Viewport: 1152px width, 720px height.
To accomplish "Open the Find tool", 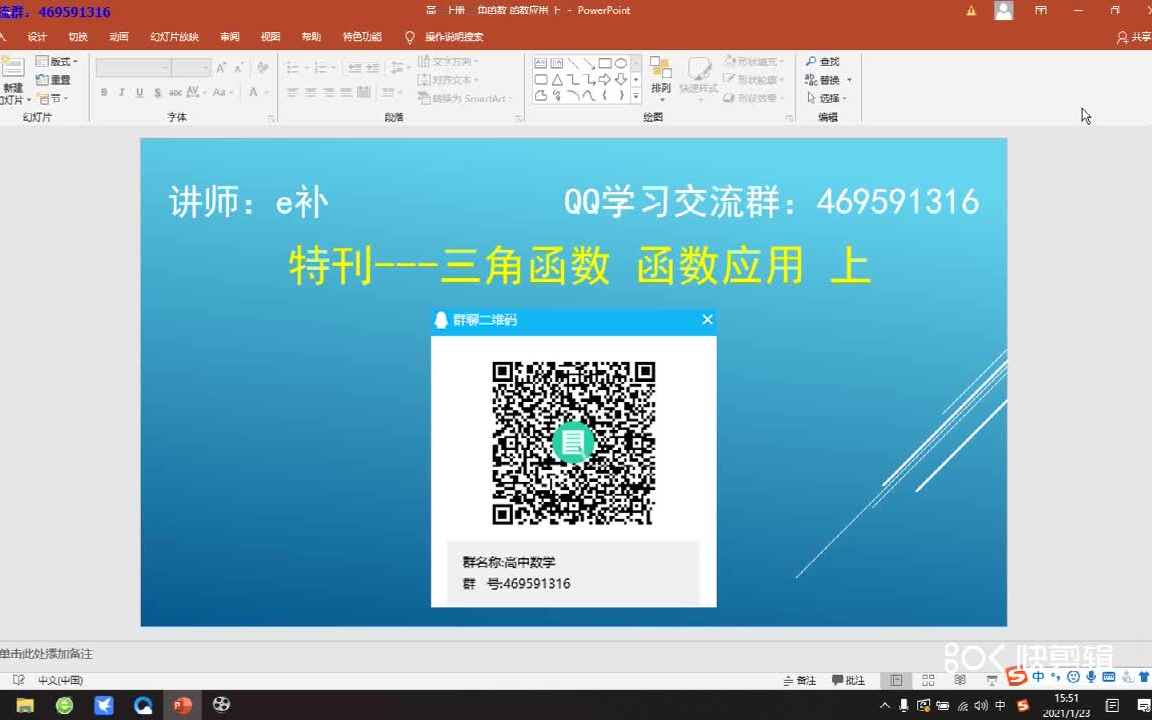I will coord(827,61).
